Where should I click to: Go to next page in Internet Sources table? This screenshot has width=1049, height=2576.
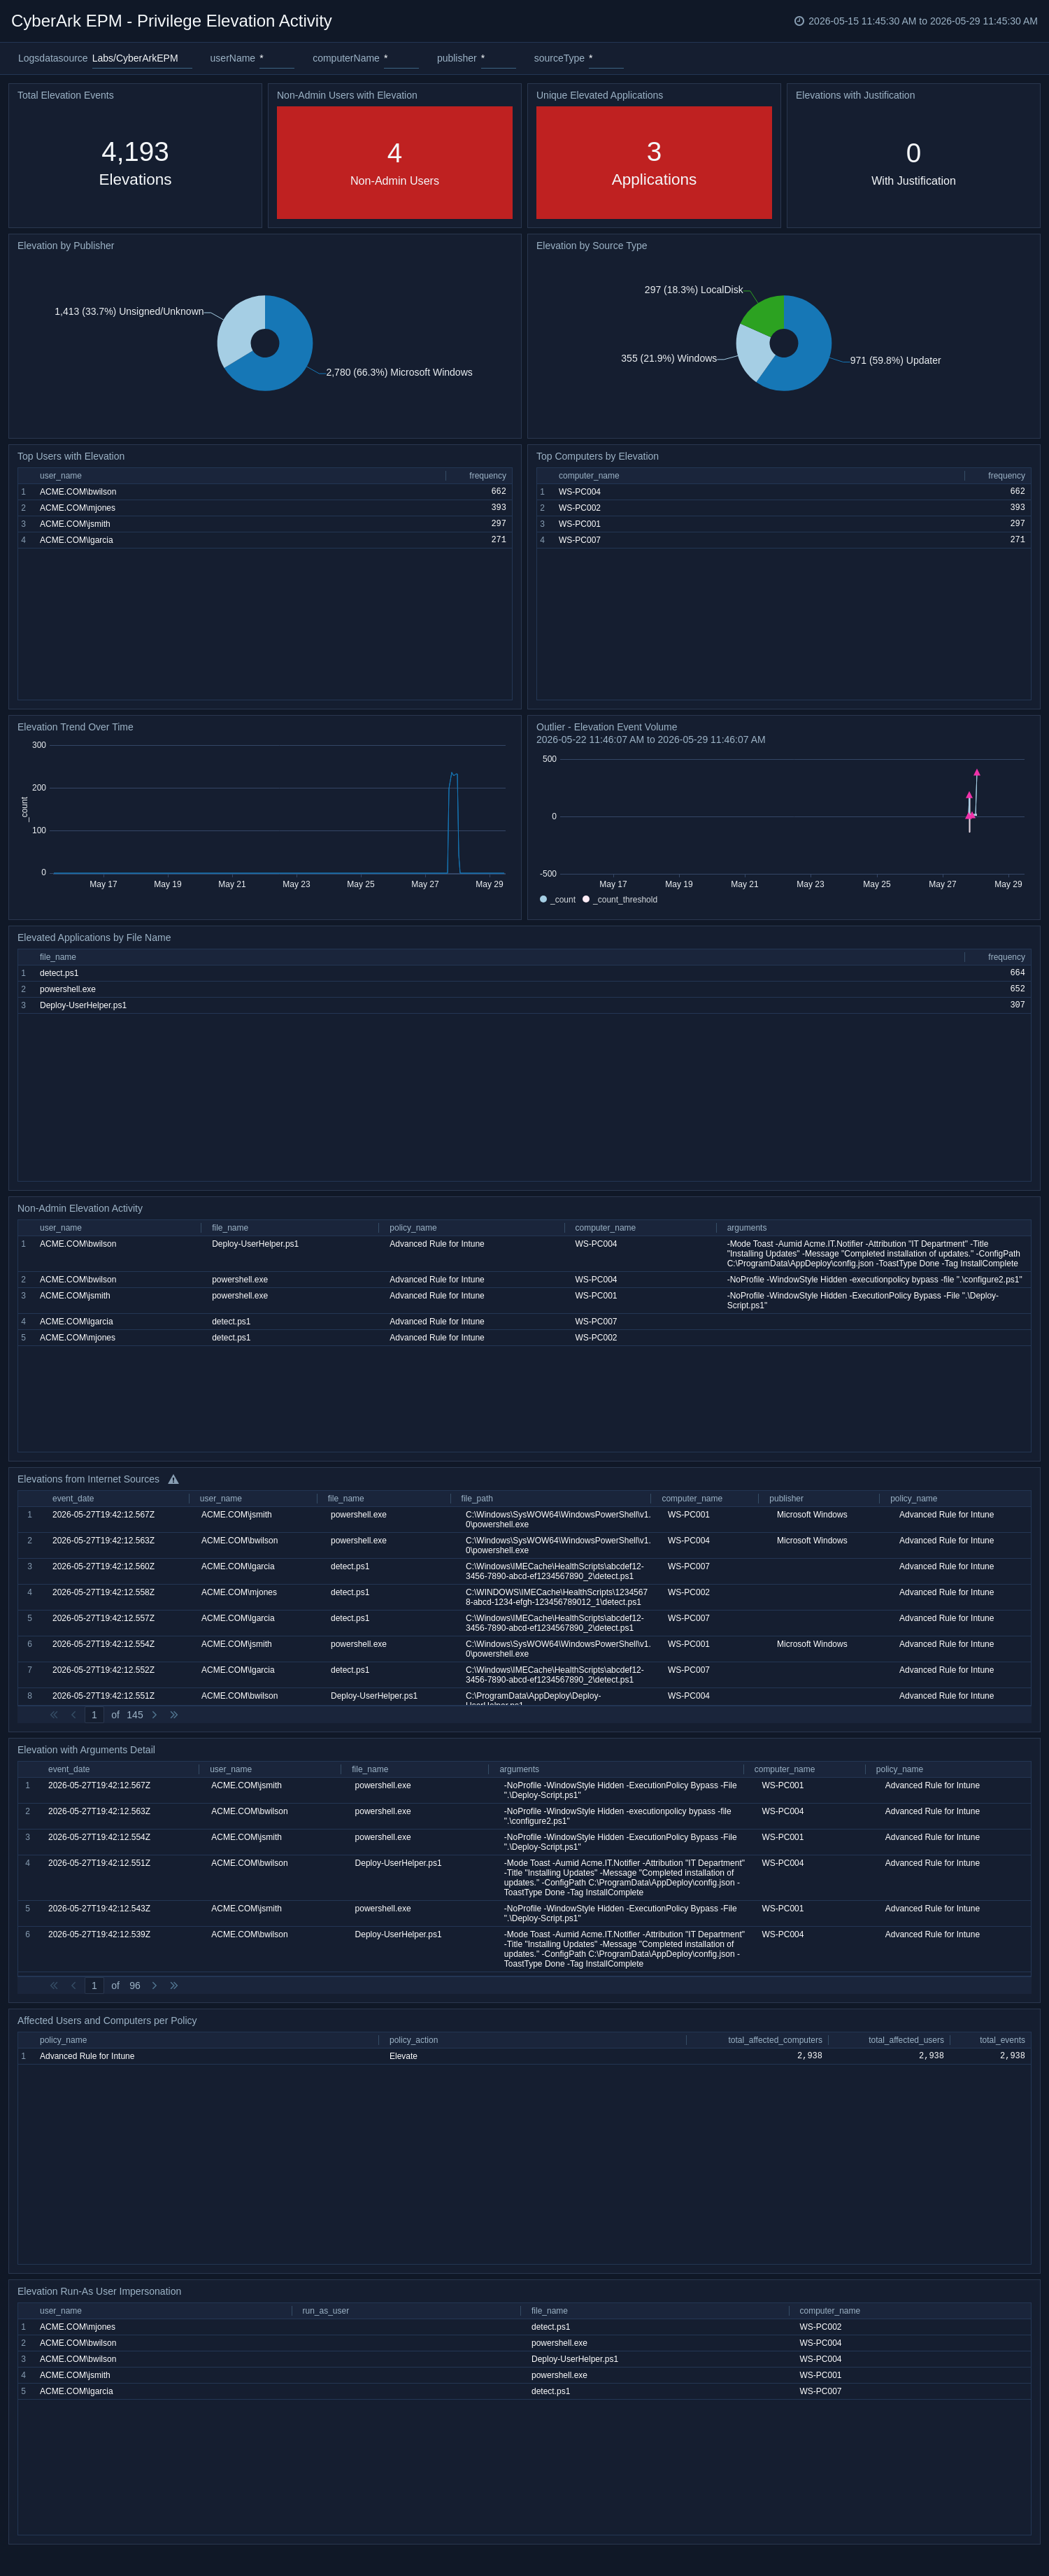coord(154,1715)
